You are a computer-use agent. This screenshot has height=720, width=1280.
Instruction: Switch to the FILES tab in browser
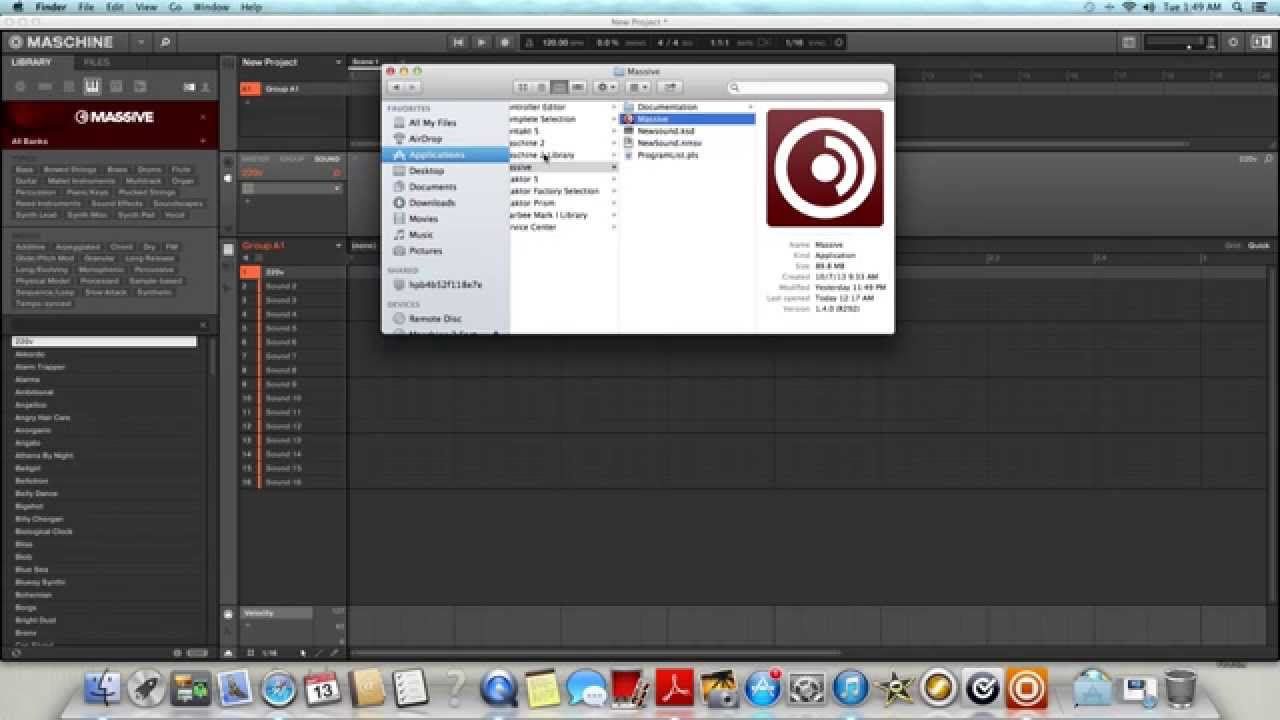click(97, 62)
